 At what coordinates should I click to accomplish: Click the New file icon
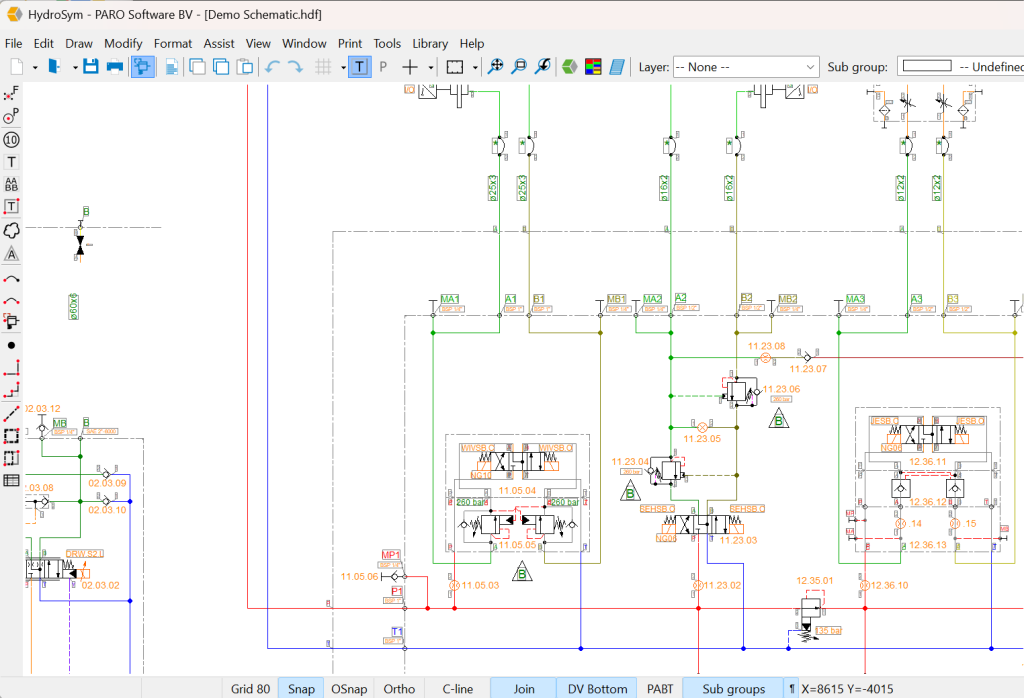17,67
